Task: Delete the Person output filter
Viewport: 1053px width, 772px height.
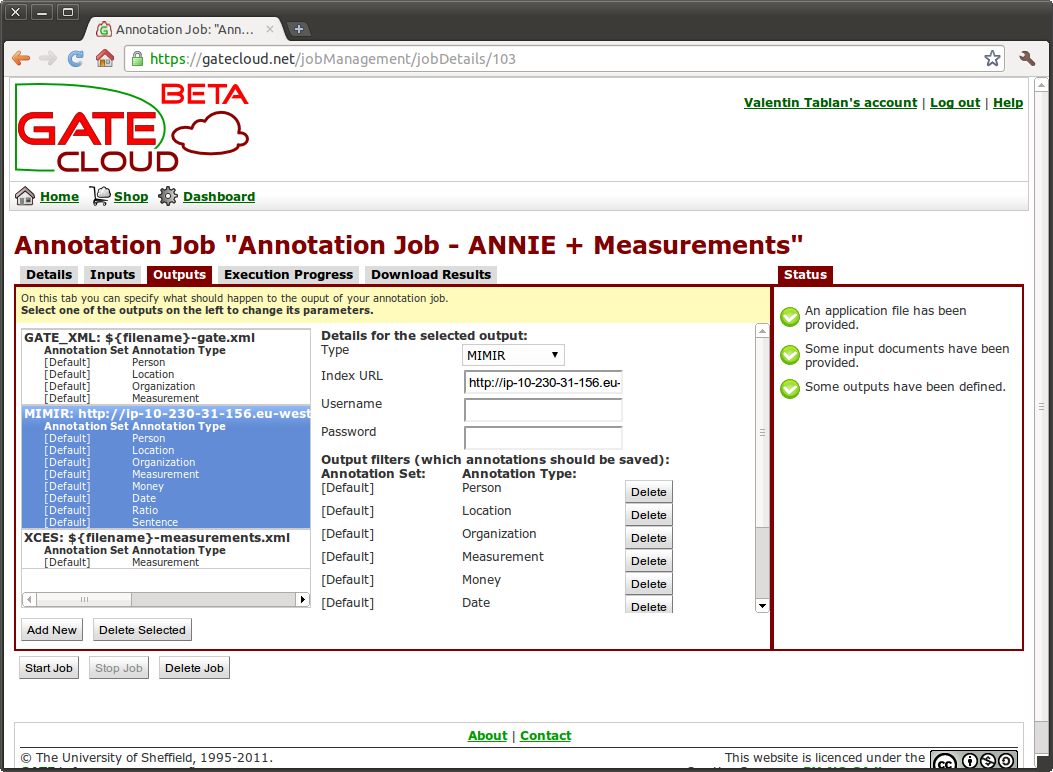Action: point(649,492)
